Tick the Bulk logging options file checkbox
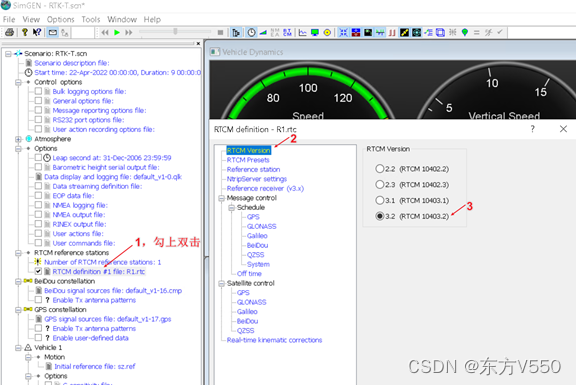 click(x=38, y=91)
